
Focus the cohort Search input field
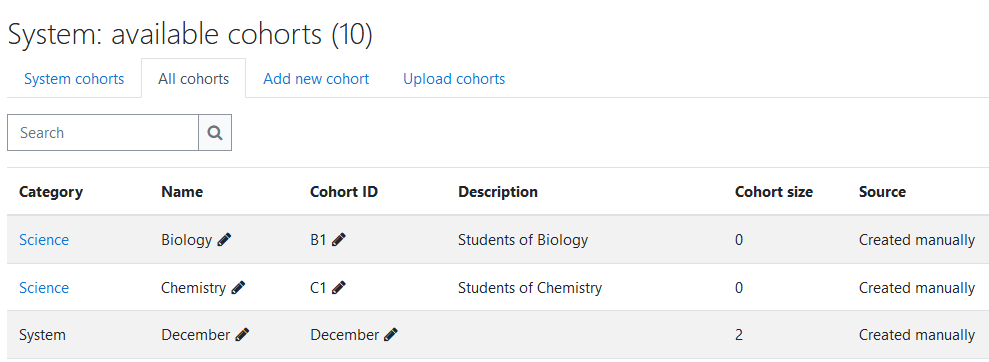[103, 132]
